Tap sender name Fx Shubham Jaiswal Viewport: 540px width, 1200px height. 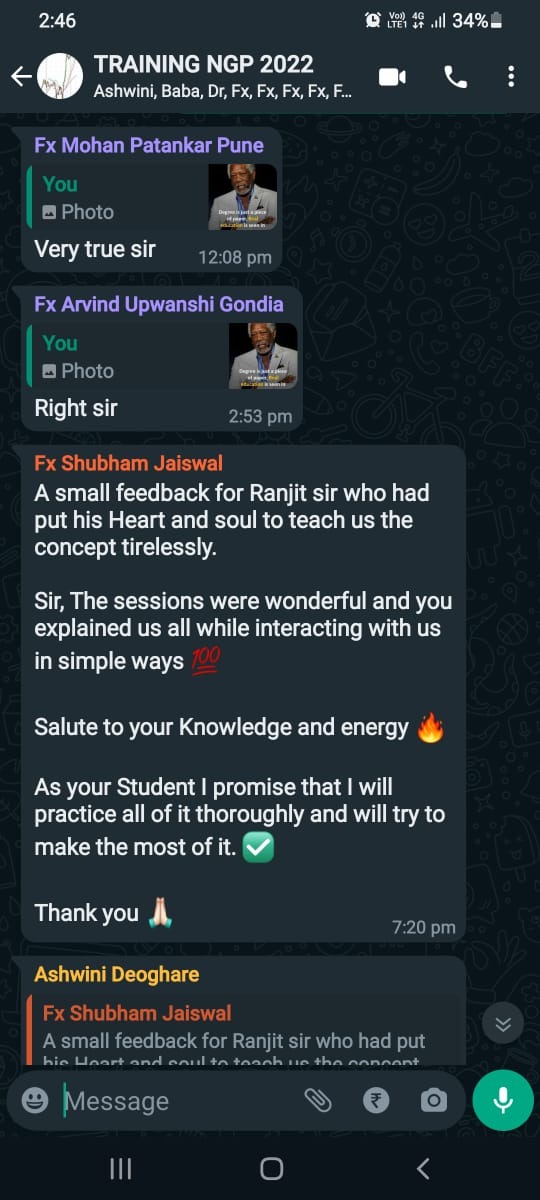pos(129,463)
